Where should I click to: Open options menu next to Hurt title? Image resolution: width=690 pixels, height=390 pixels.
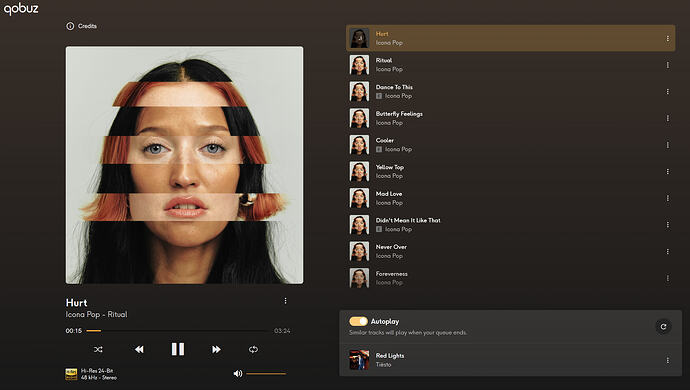[285, 301]
